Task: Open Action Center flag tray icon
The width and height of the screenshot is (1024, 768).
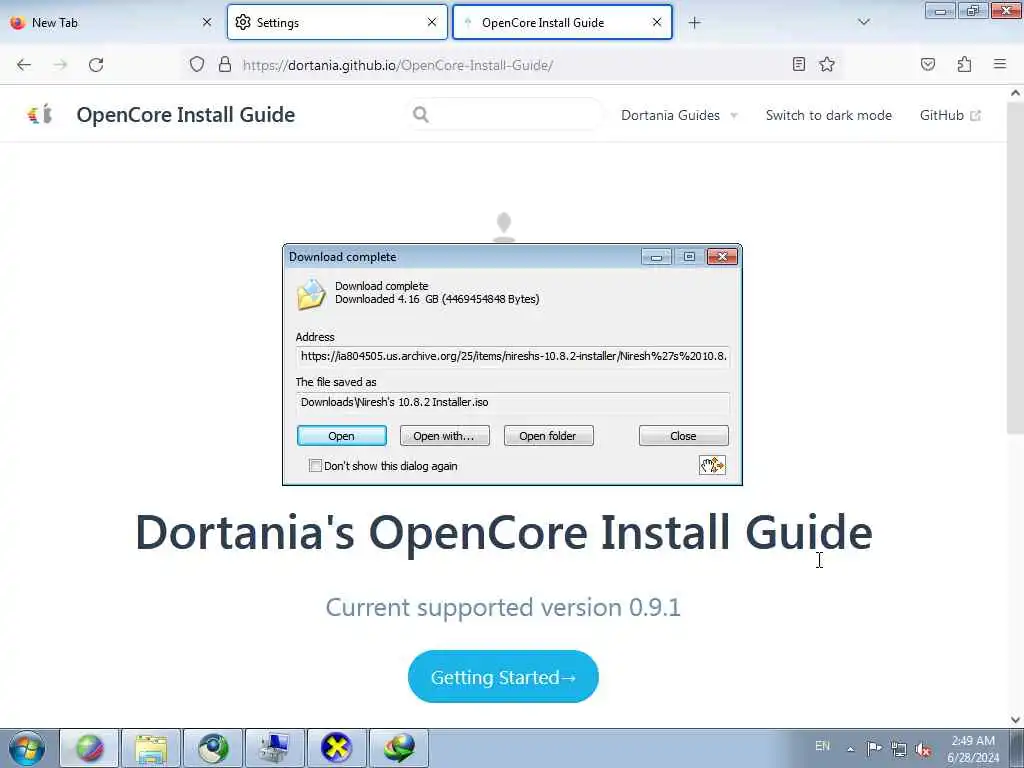Action: [x=874, y=748]
